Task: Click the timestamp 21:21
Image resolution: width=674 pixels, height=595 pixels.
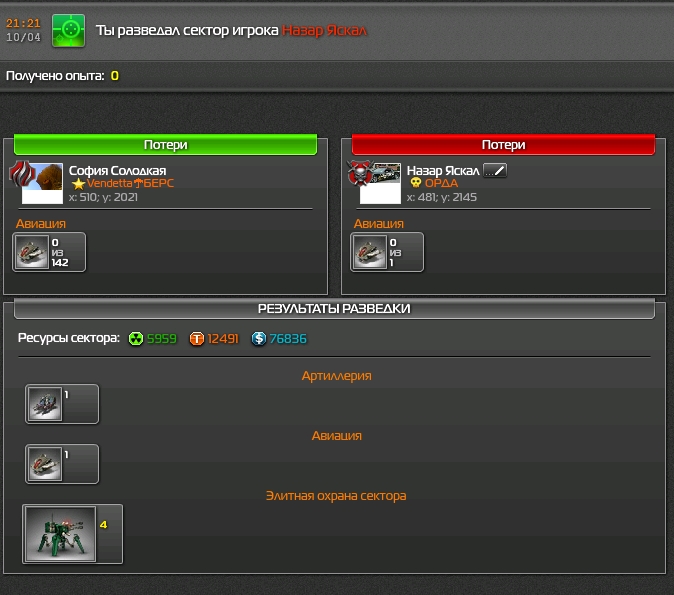Action: (x=23, y=23)
